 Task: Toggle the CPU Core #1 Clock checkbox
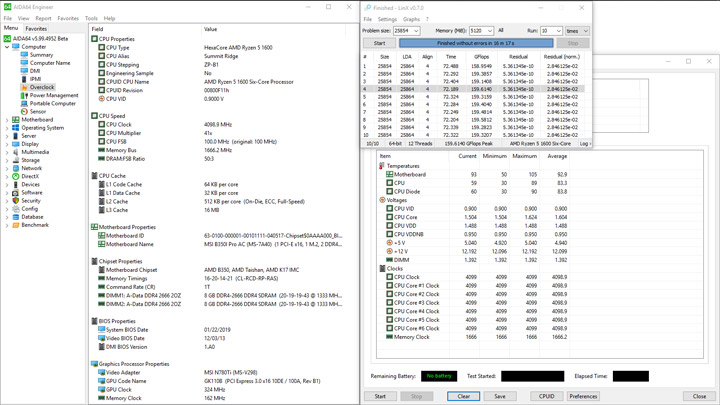tap(389, 286)
